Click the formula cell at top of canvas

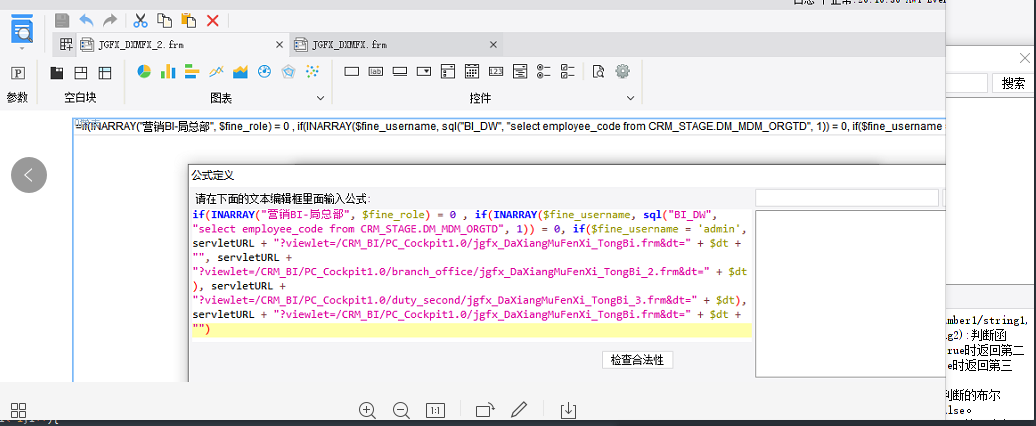[509, 126]
